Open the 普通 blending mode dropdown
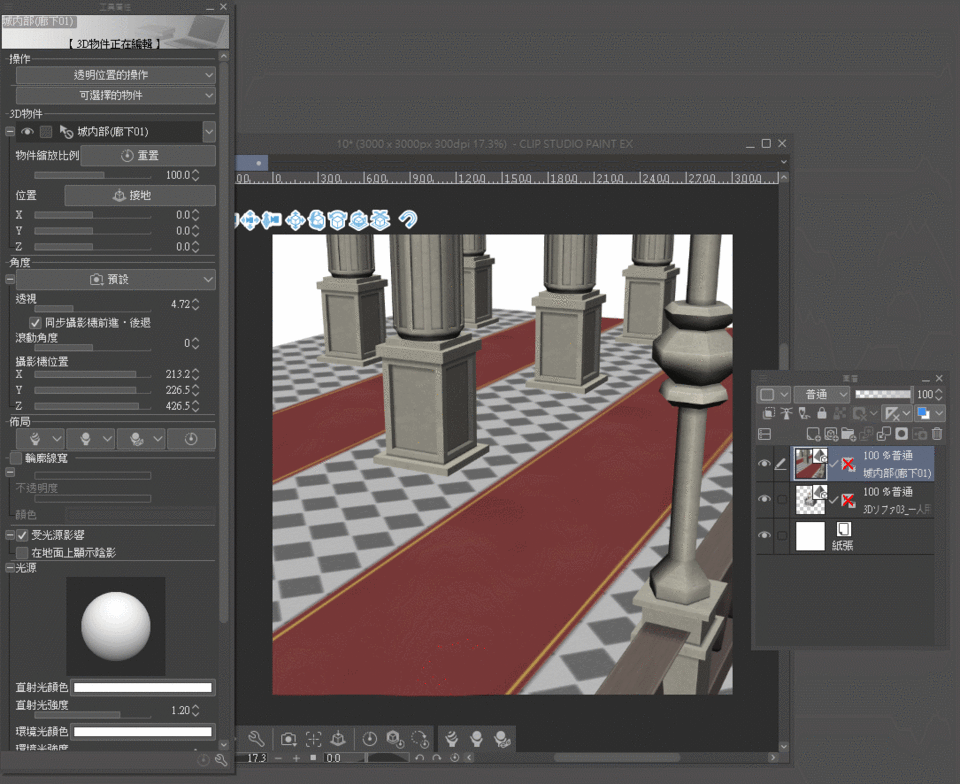Screen dimensions: 960x784 pyautogui.click(x=821, y=395)
